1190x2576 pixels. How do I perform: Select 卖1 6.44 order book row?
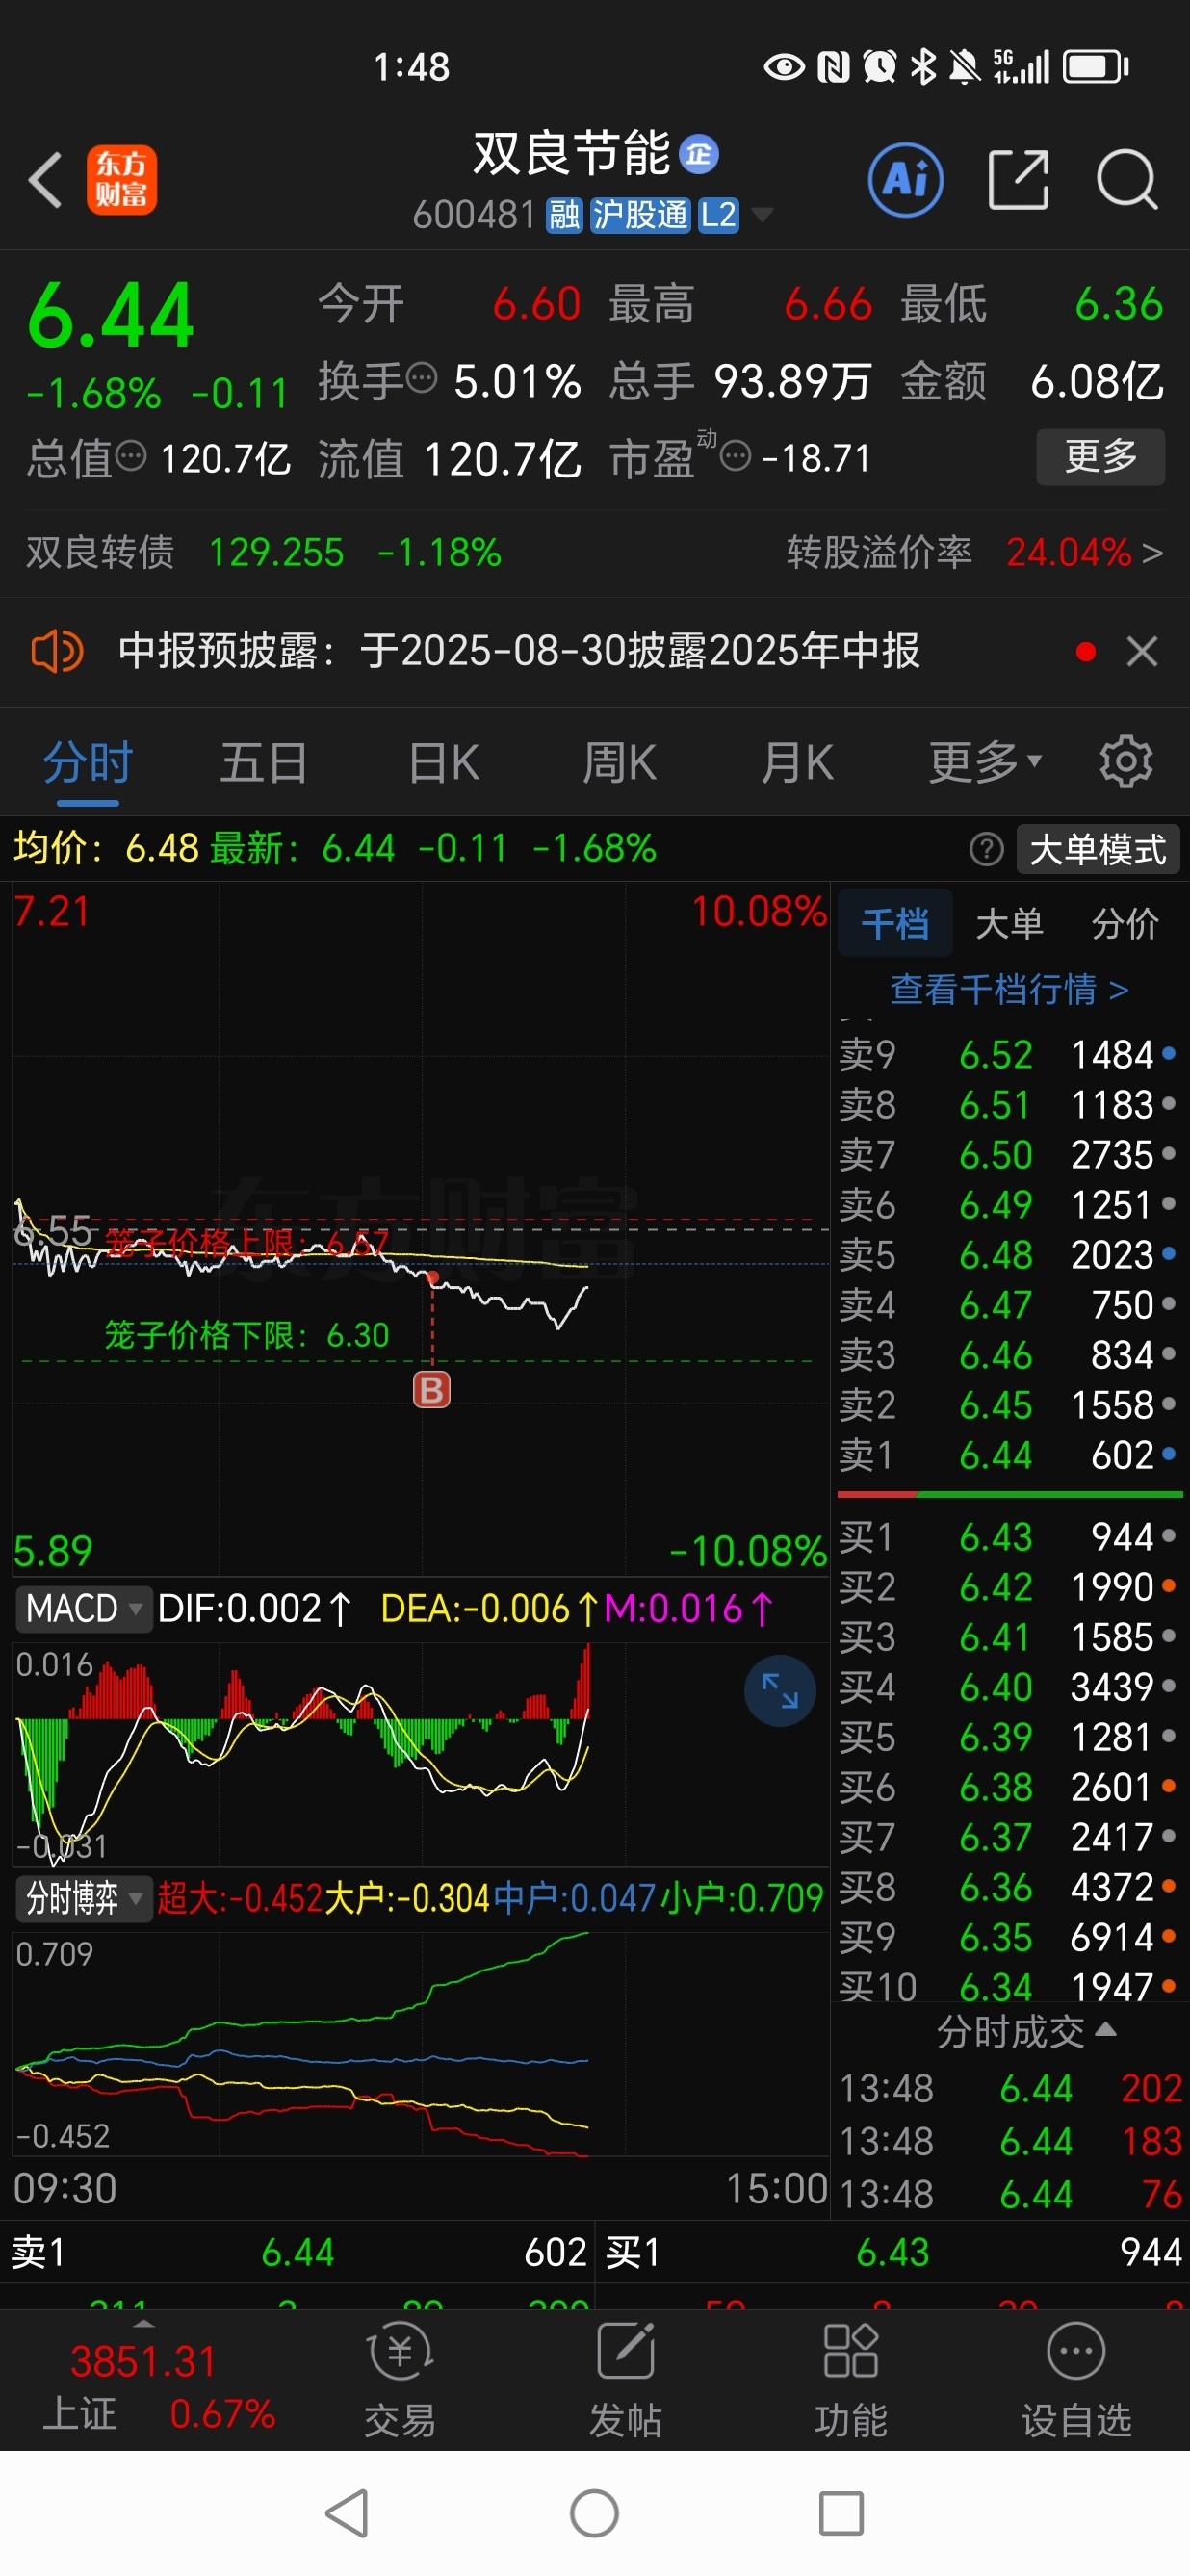coord(1009,1455)
